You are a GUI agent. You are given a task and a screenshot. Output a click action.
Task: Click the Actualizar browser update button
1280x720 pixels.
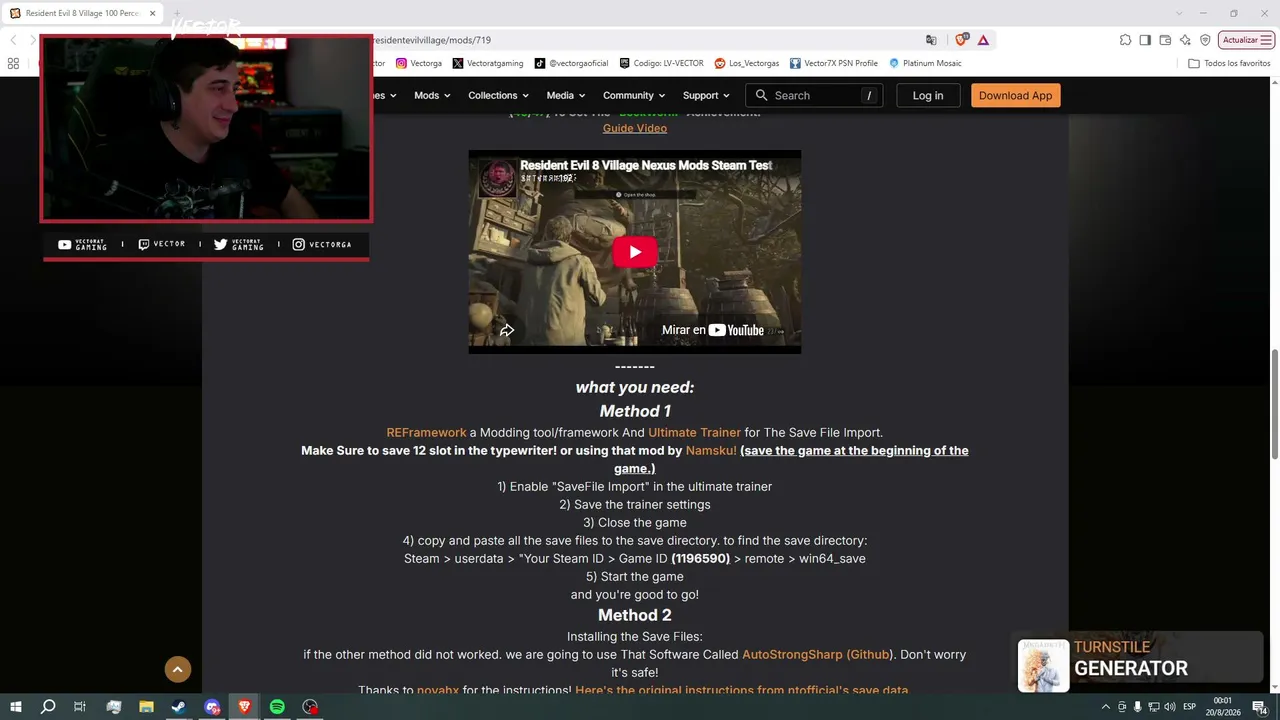tap(1246, 40)
